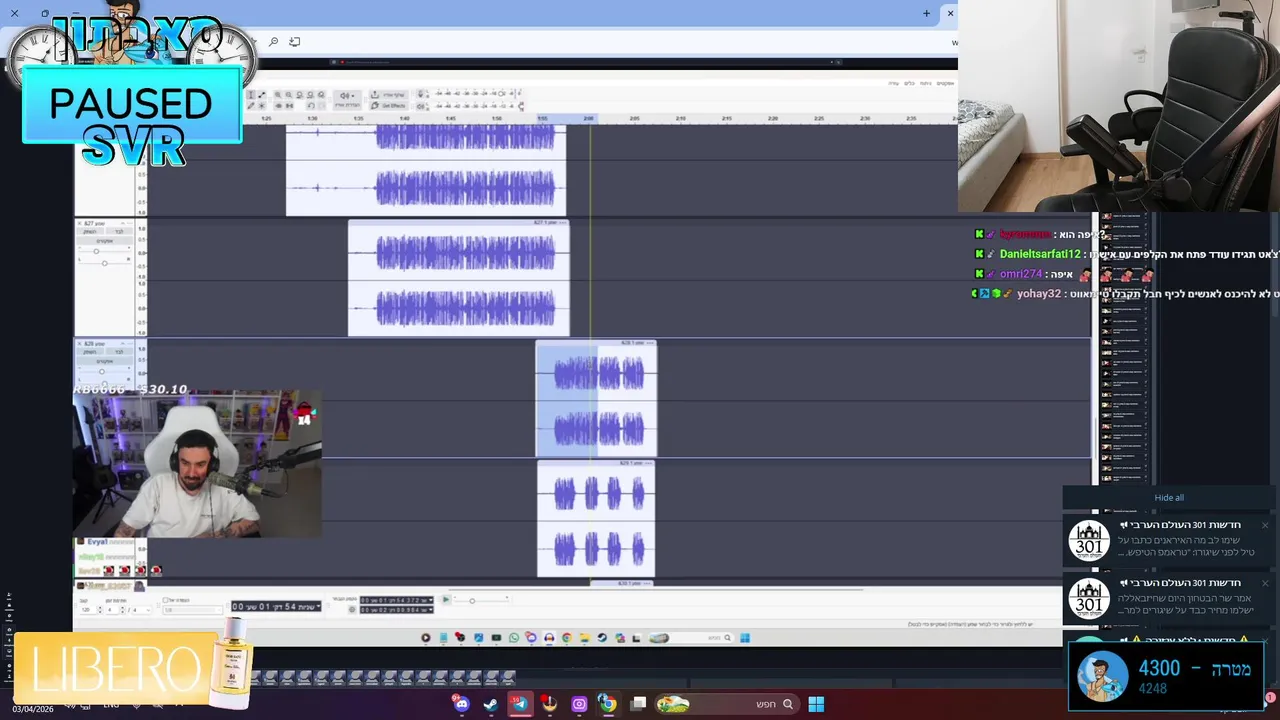This screenshot has width=1280, height=720.
Task: Click the Redo icon in Audacity
Action: click(x=321, y=106)
